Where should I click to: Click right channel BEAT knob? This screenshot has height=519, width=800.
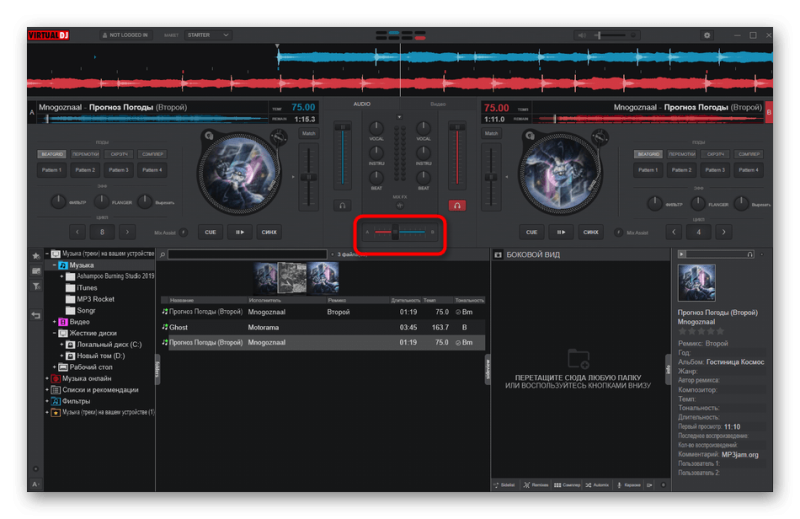point(423,178)
